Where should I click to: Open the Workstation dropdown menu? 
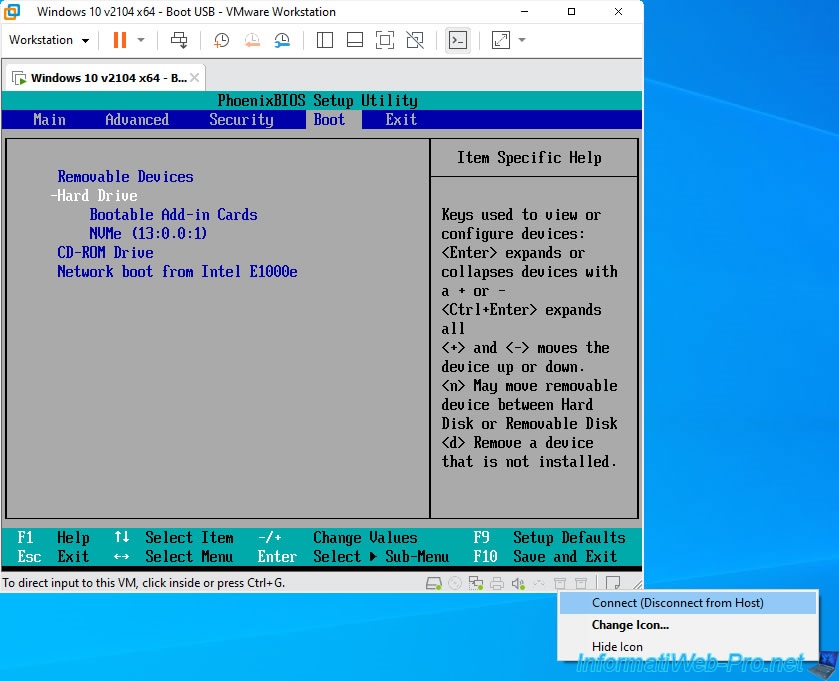tap(49, 40)
